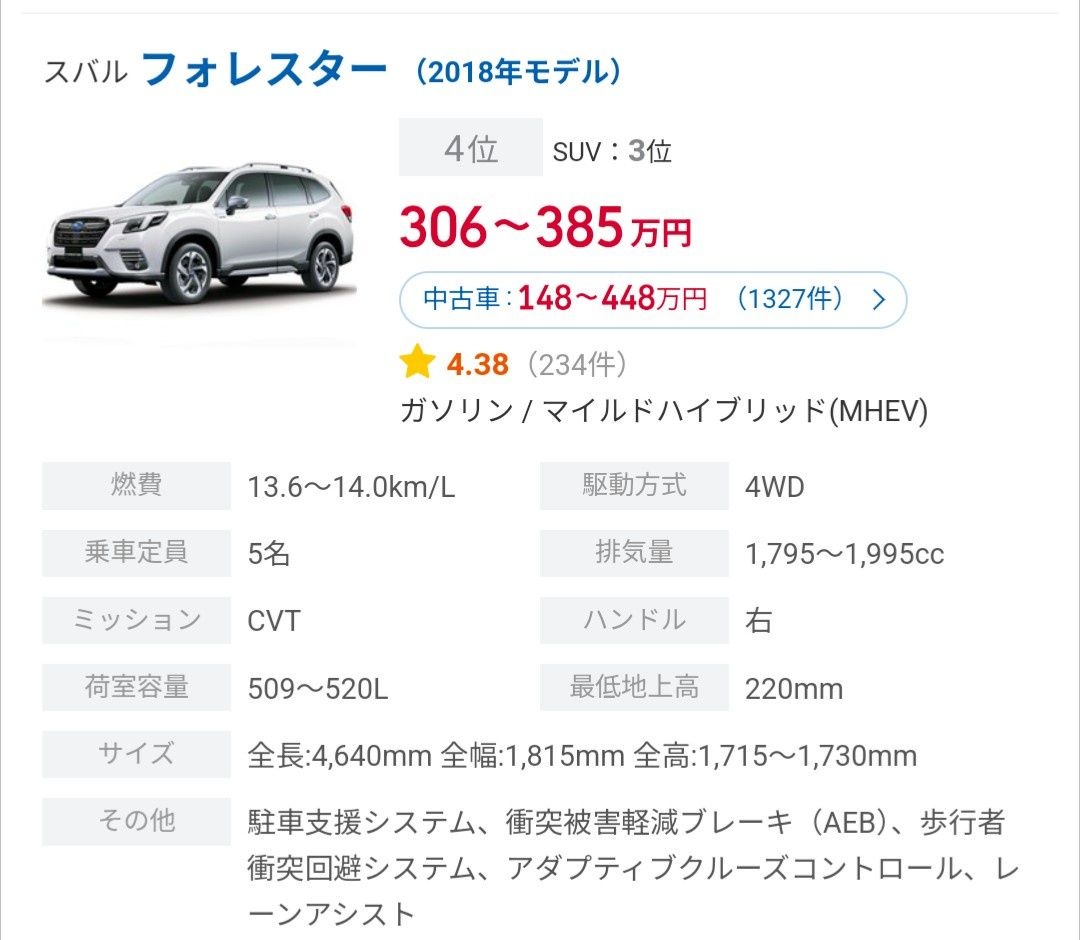Click the 乗車定員 spec label

pyautogui.click(x=136, y=553)
